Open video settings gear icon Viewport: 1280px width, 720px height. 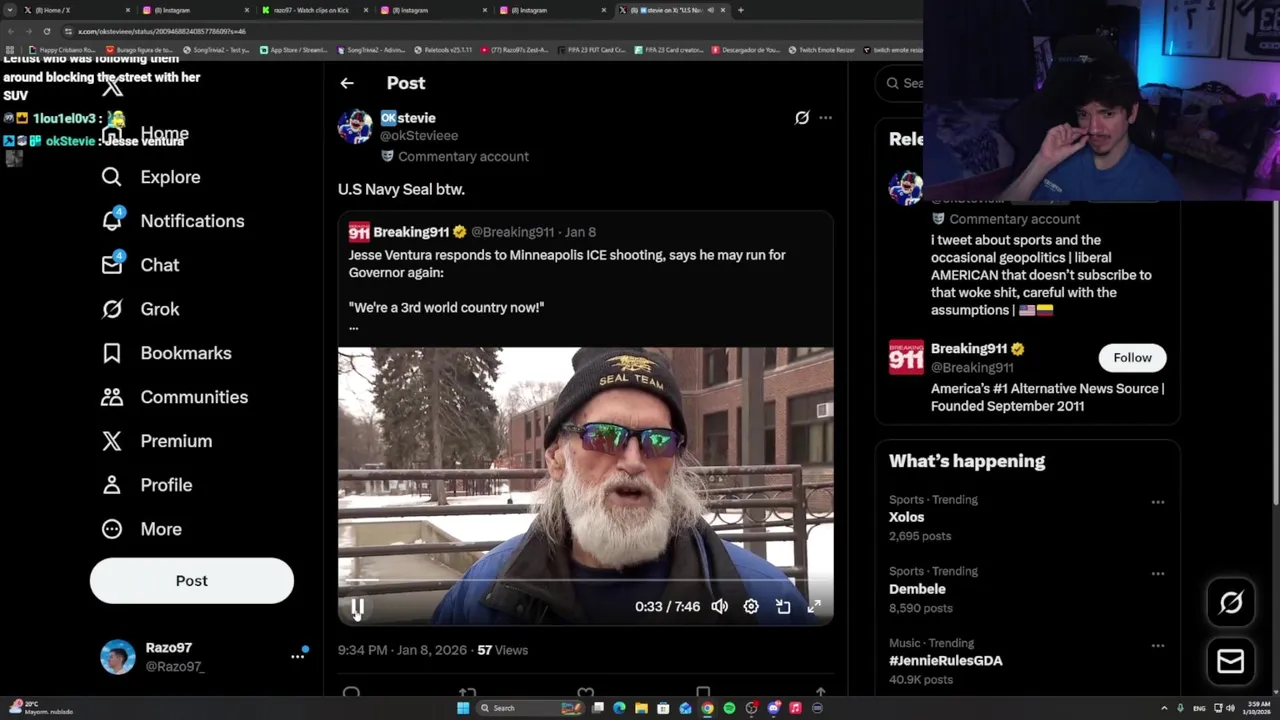[x=751, y=606]
